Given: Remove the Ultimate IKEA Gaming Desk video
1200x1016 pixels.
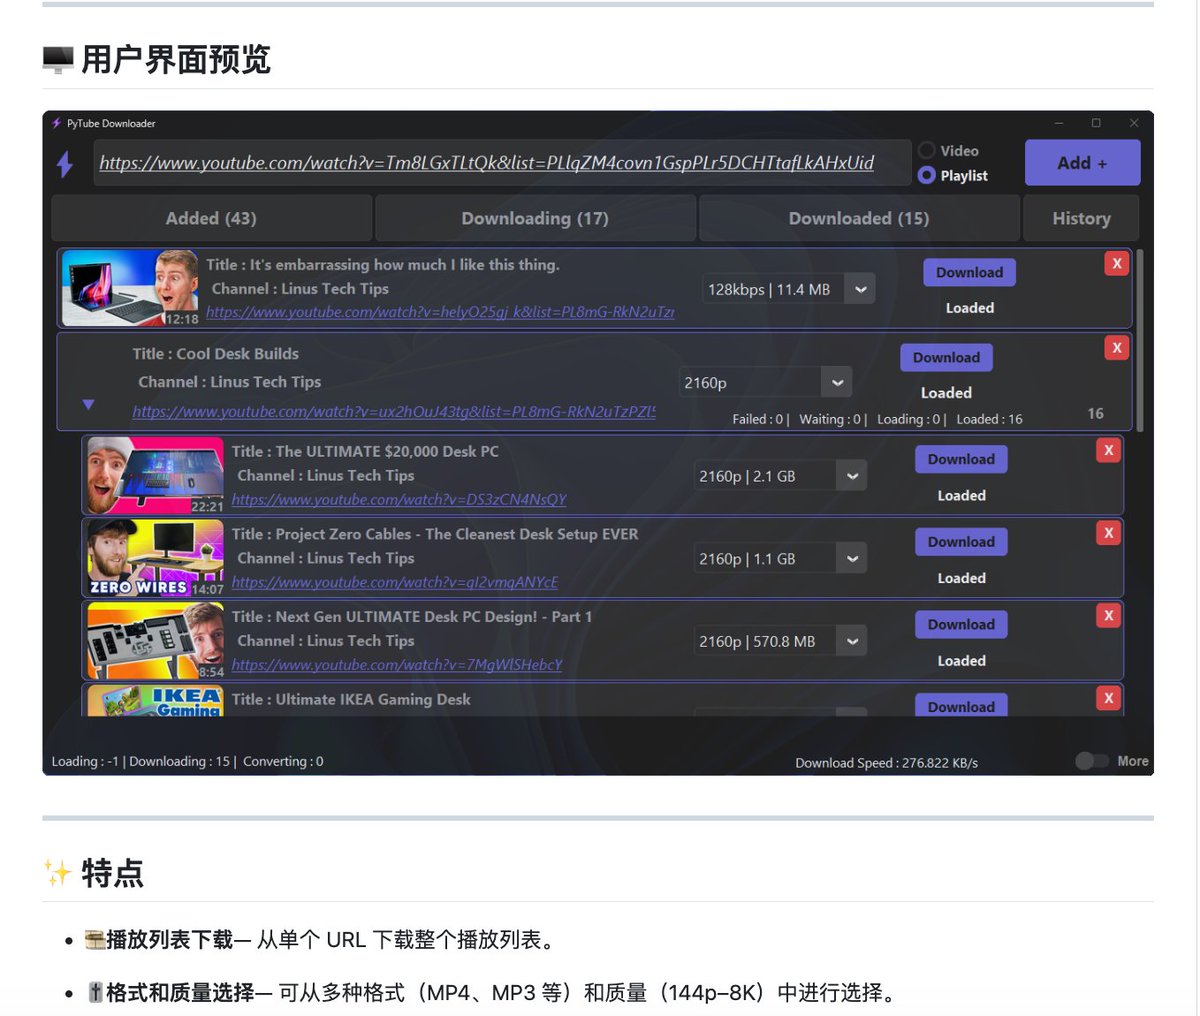Looking at the screenshot, I should click(x=1108, y=698).
